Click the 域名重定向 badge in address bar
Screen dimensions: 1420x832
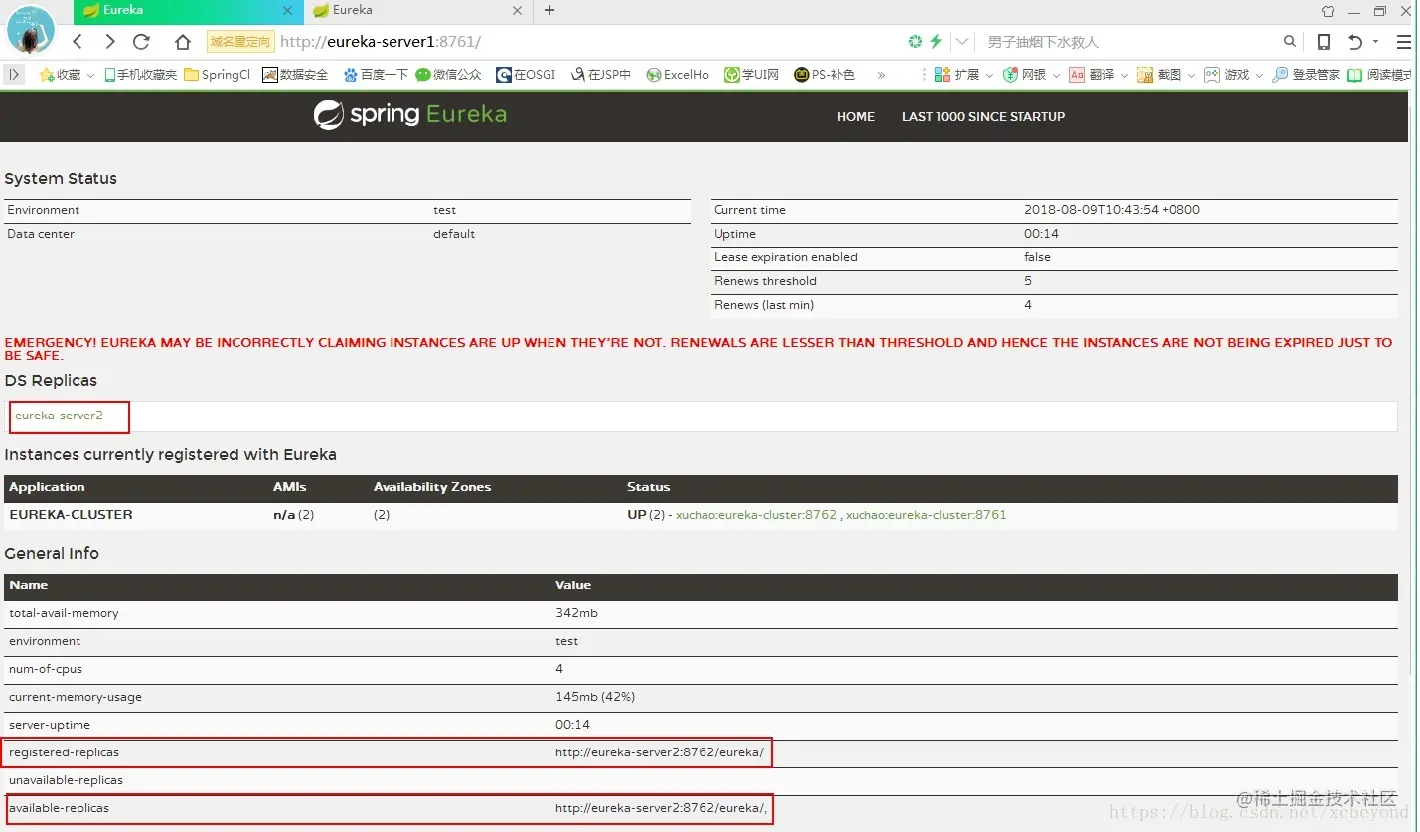[240, 42]
